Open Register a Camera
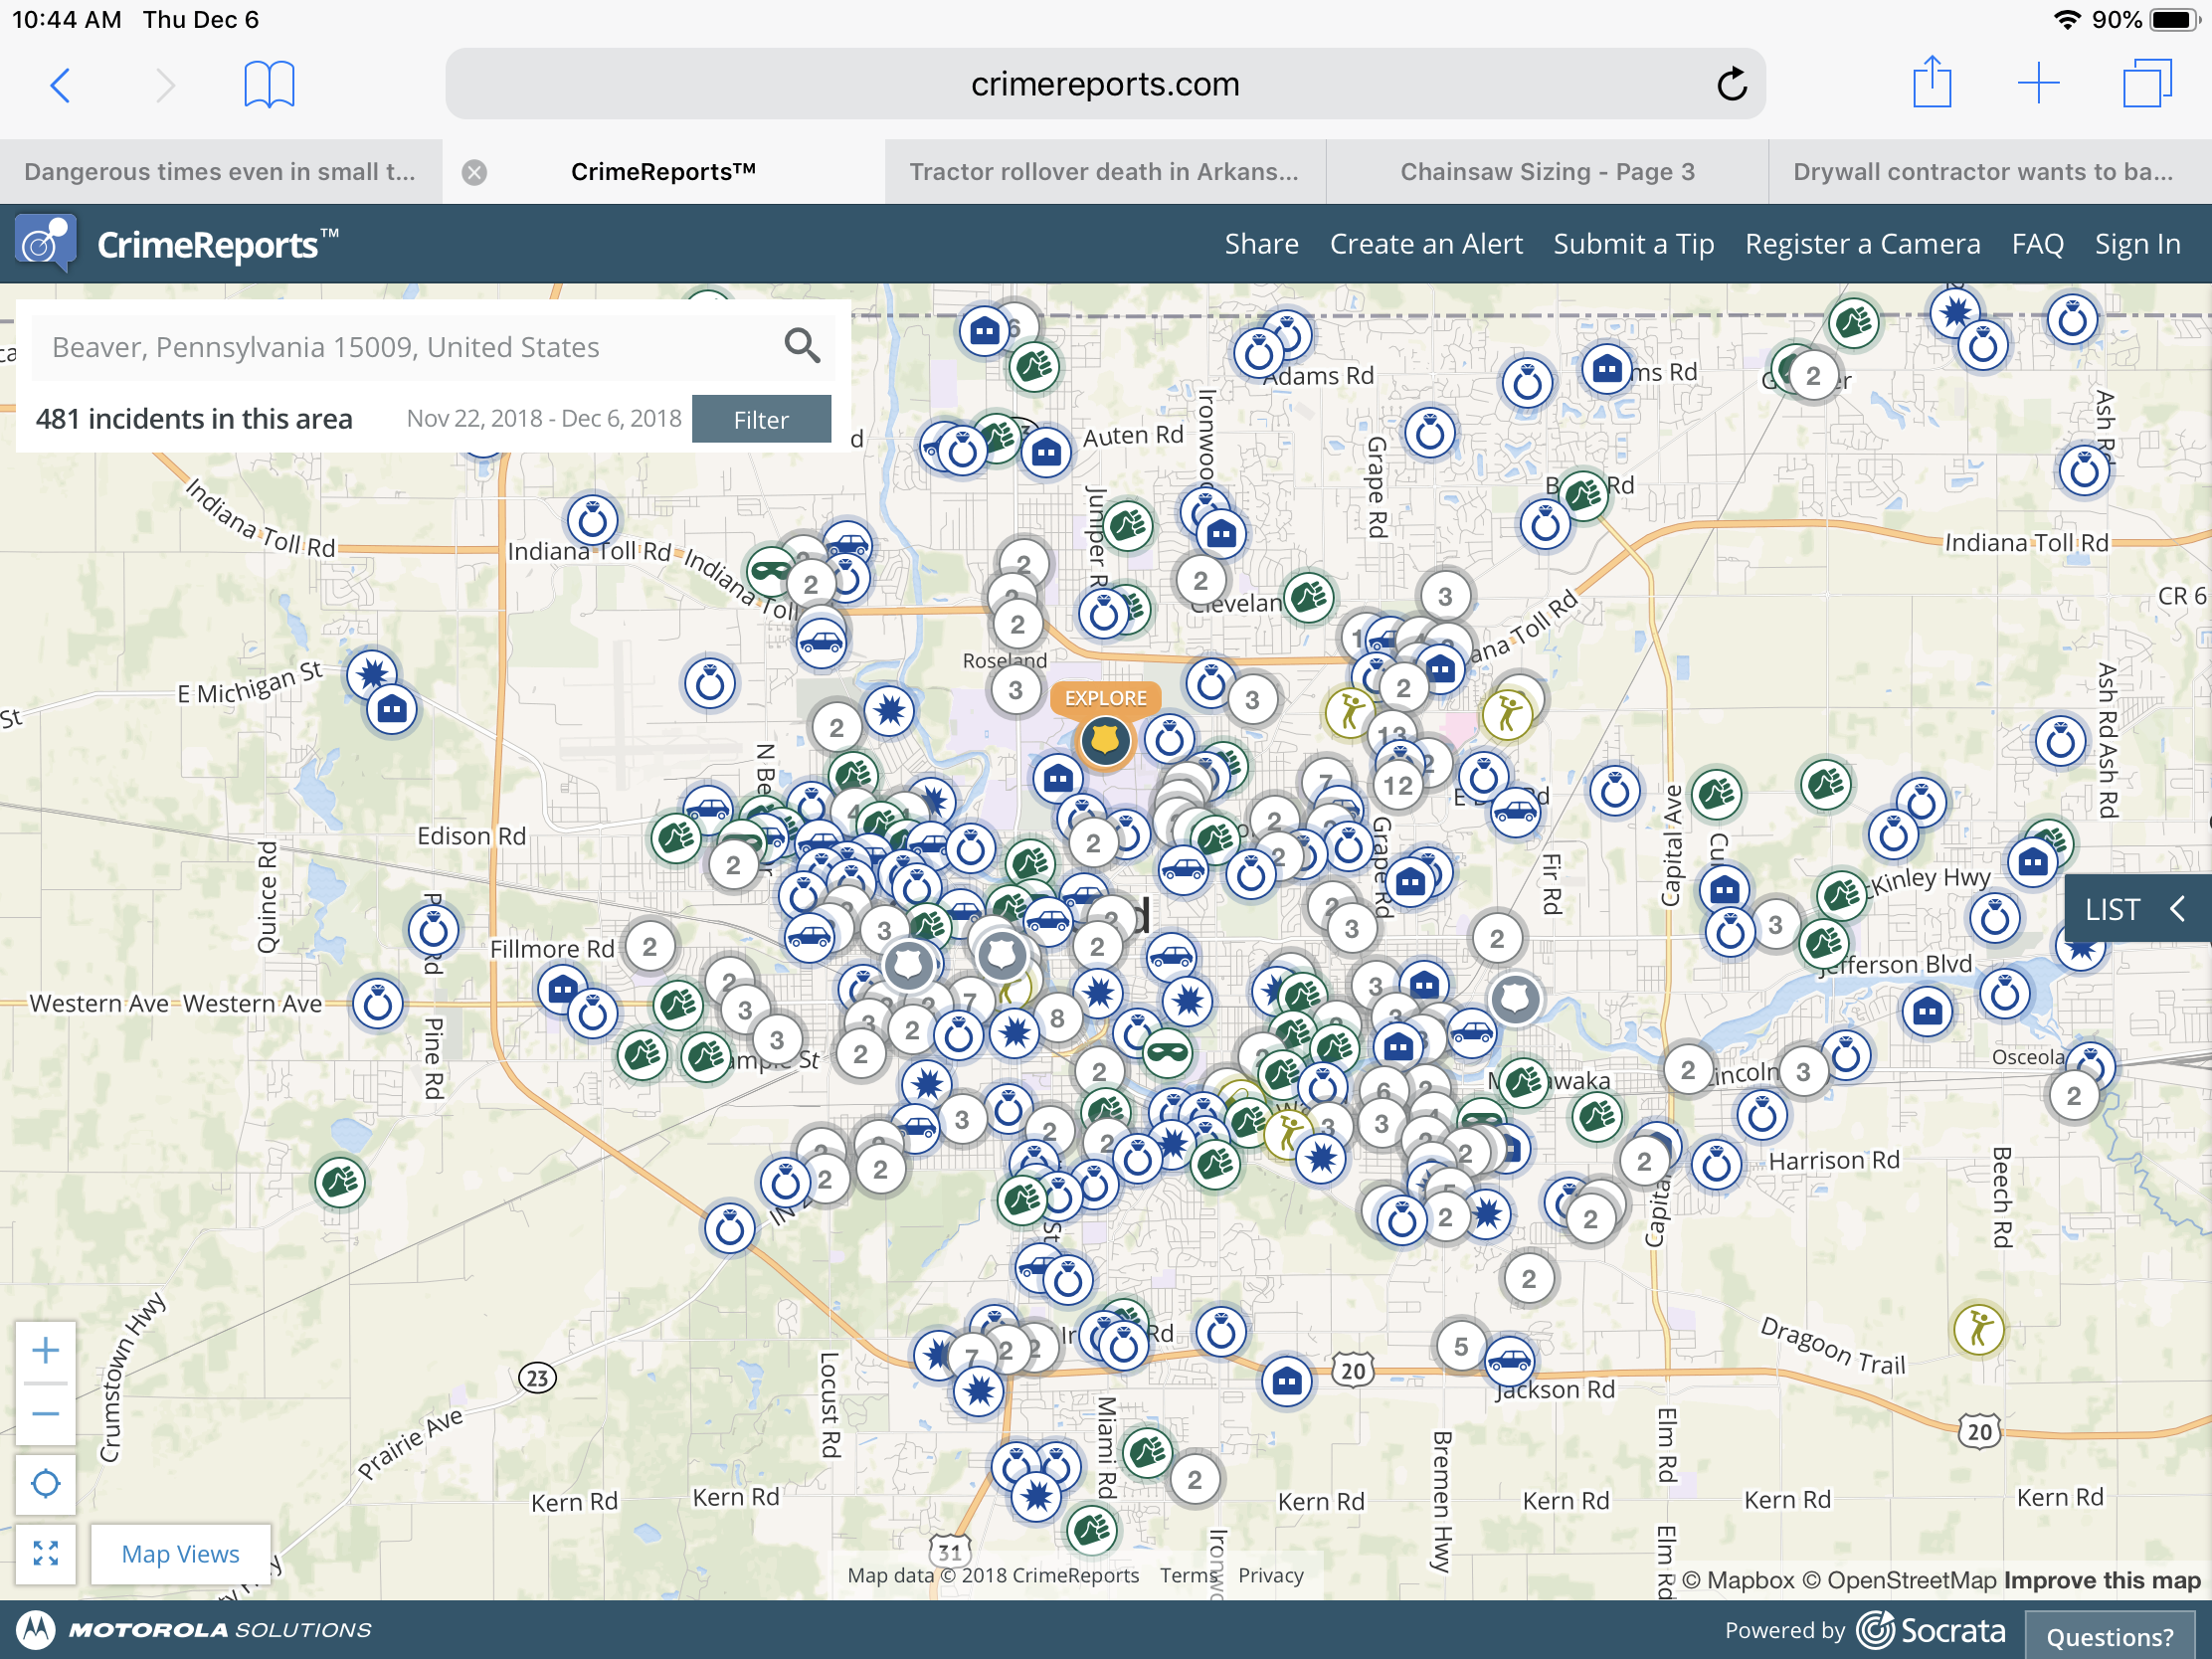Image resolution: width=2212 pixels, height=1659 pixels. pos(1862,244)
